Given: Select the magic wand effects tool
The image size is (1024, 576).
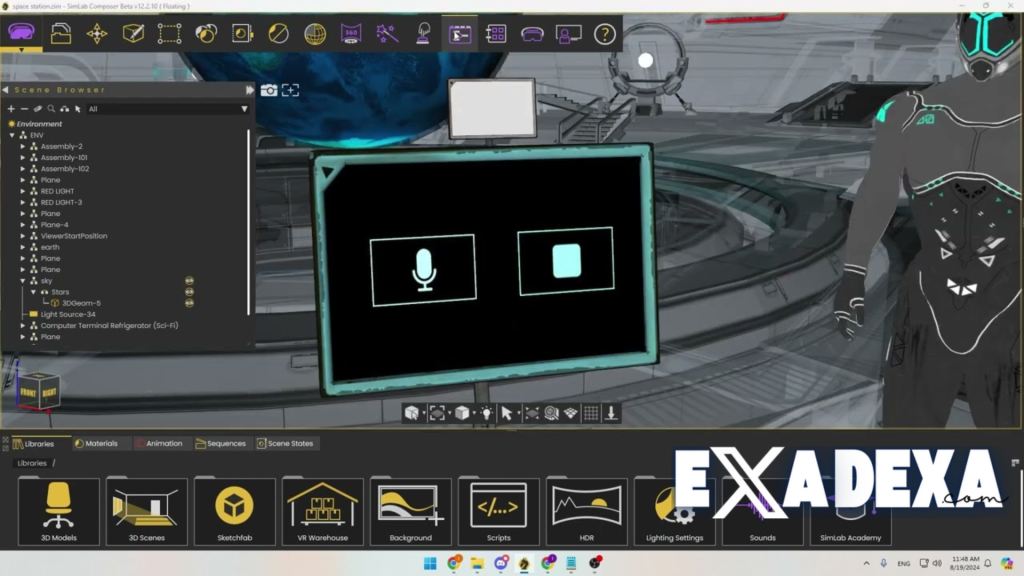Looking at the screenshot, I should pos(387,34).
